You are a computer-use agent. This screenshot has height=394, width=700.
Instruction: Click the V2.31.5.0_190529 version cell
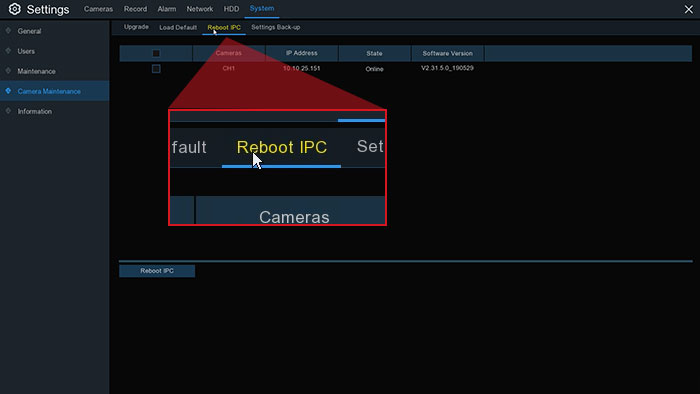point(447,68)
